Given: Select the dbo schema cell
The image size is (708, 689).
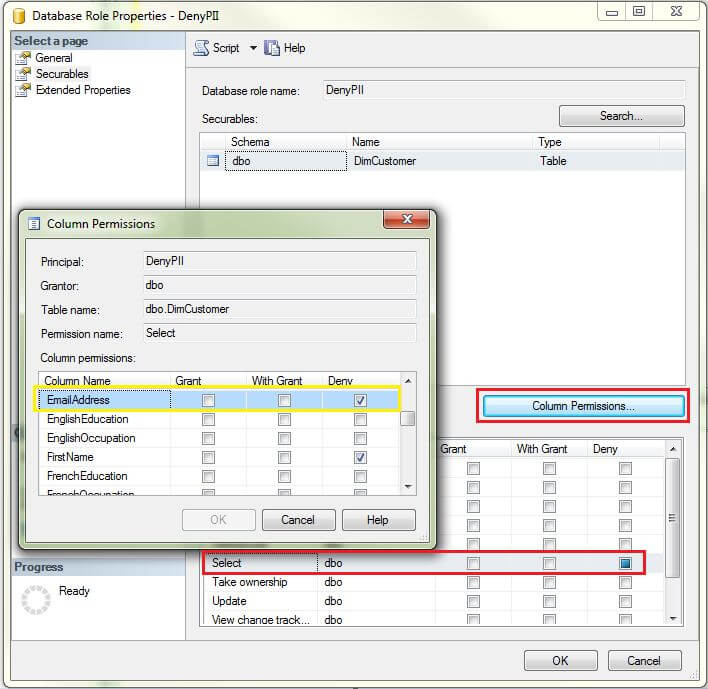Looking at the screenshot, I should (286, 161).
